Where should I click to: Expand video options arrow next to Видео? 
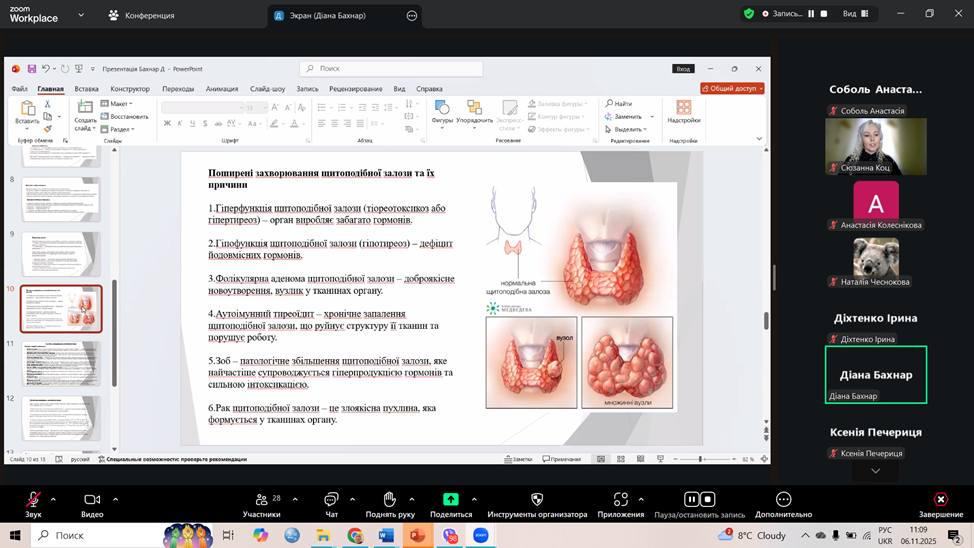coord(115,499)
